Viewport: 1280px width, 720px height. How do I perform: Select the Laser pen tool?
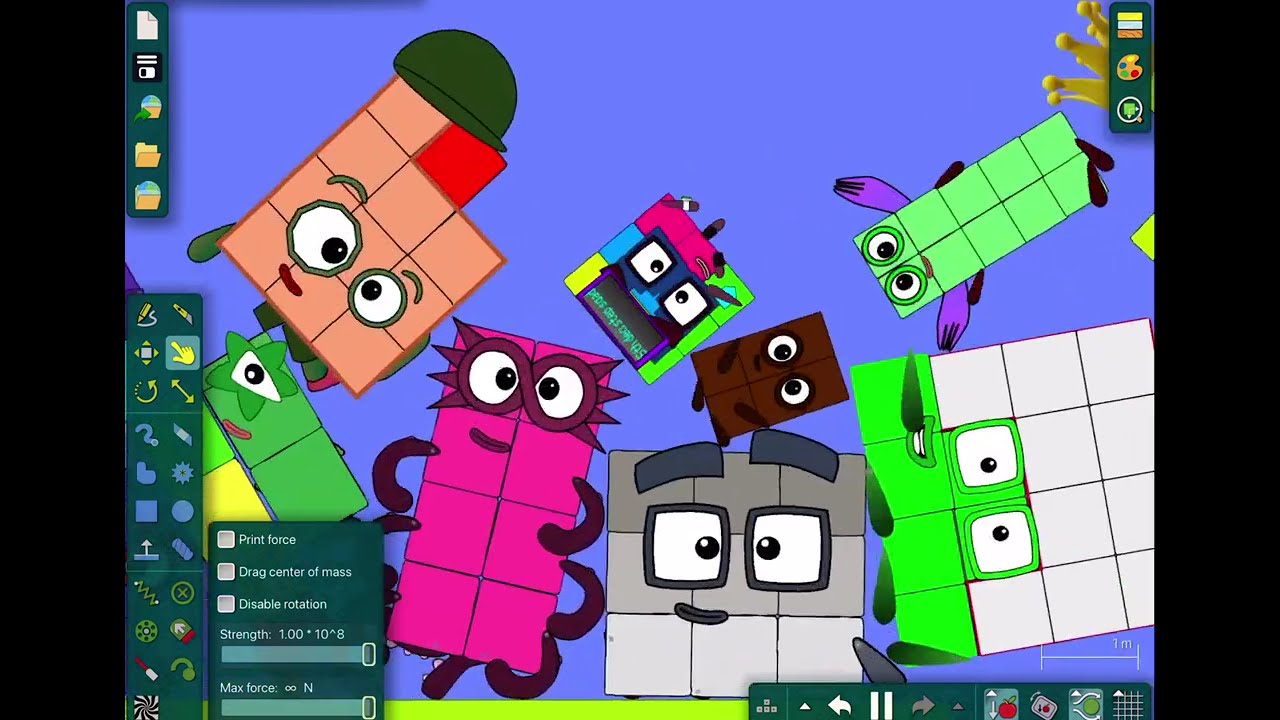pyautogui.click(x=147, y=669)
